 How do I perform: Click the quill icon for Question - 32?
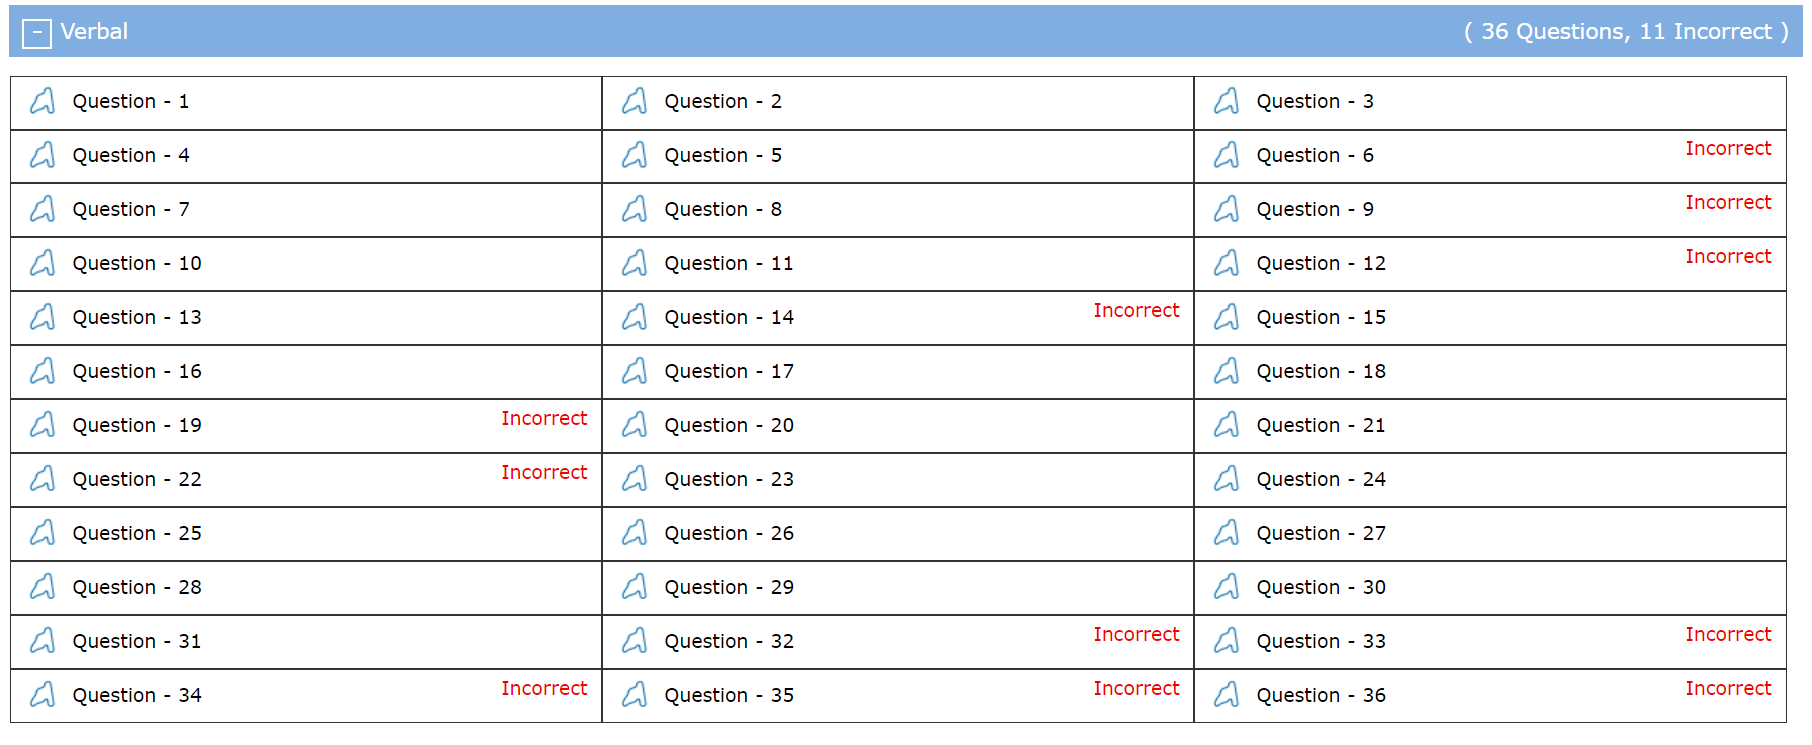coord(634,640)
